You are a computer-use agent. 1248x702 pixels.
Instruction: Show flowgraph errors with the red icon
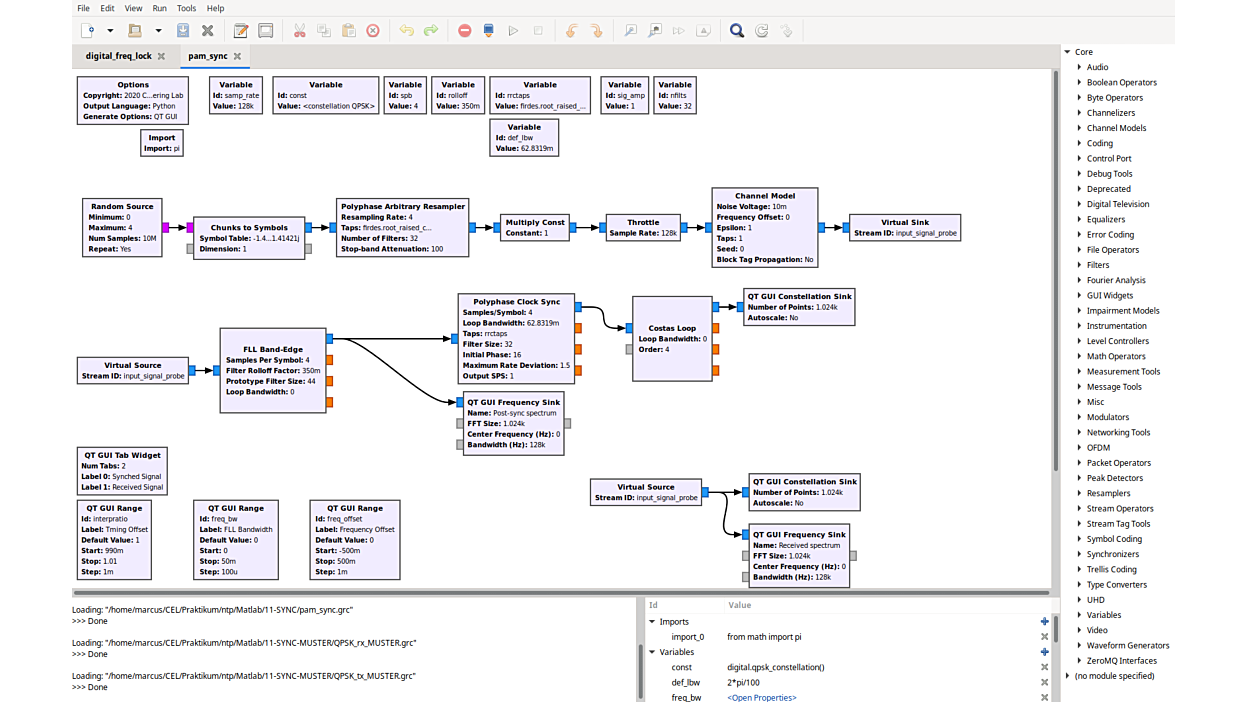point(464,31)
